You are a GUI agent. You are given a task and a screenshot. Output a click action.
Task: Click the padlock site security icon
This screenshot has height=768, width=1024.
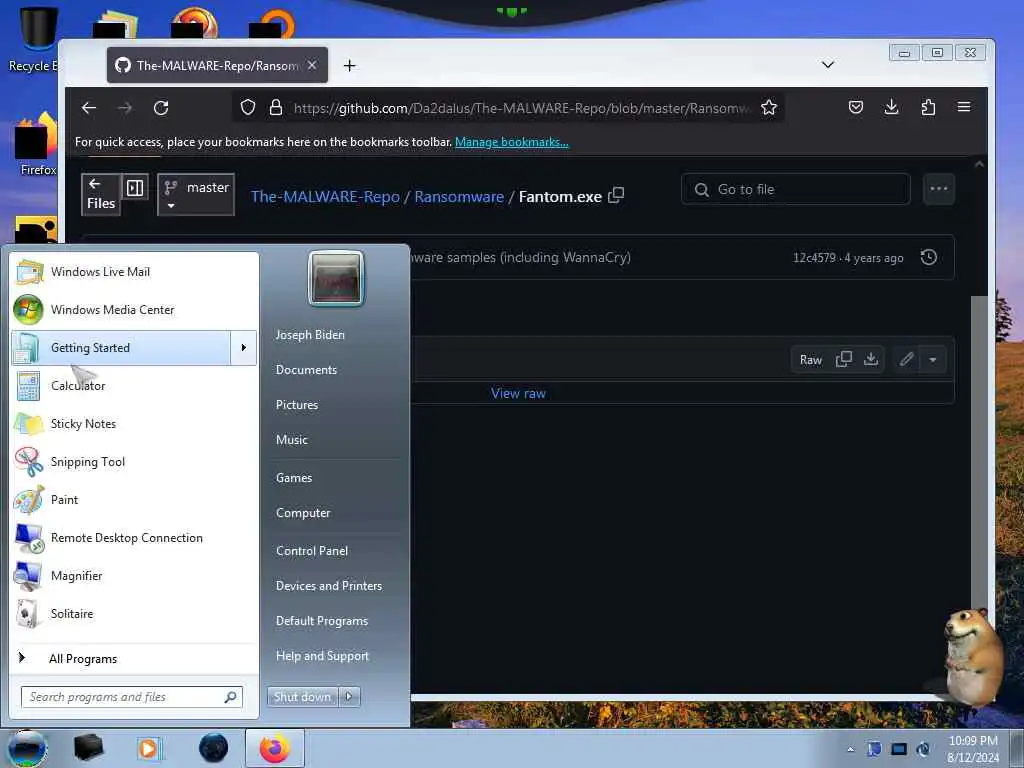(276, 107)
